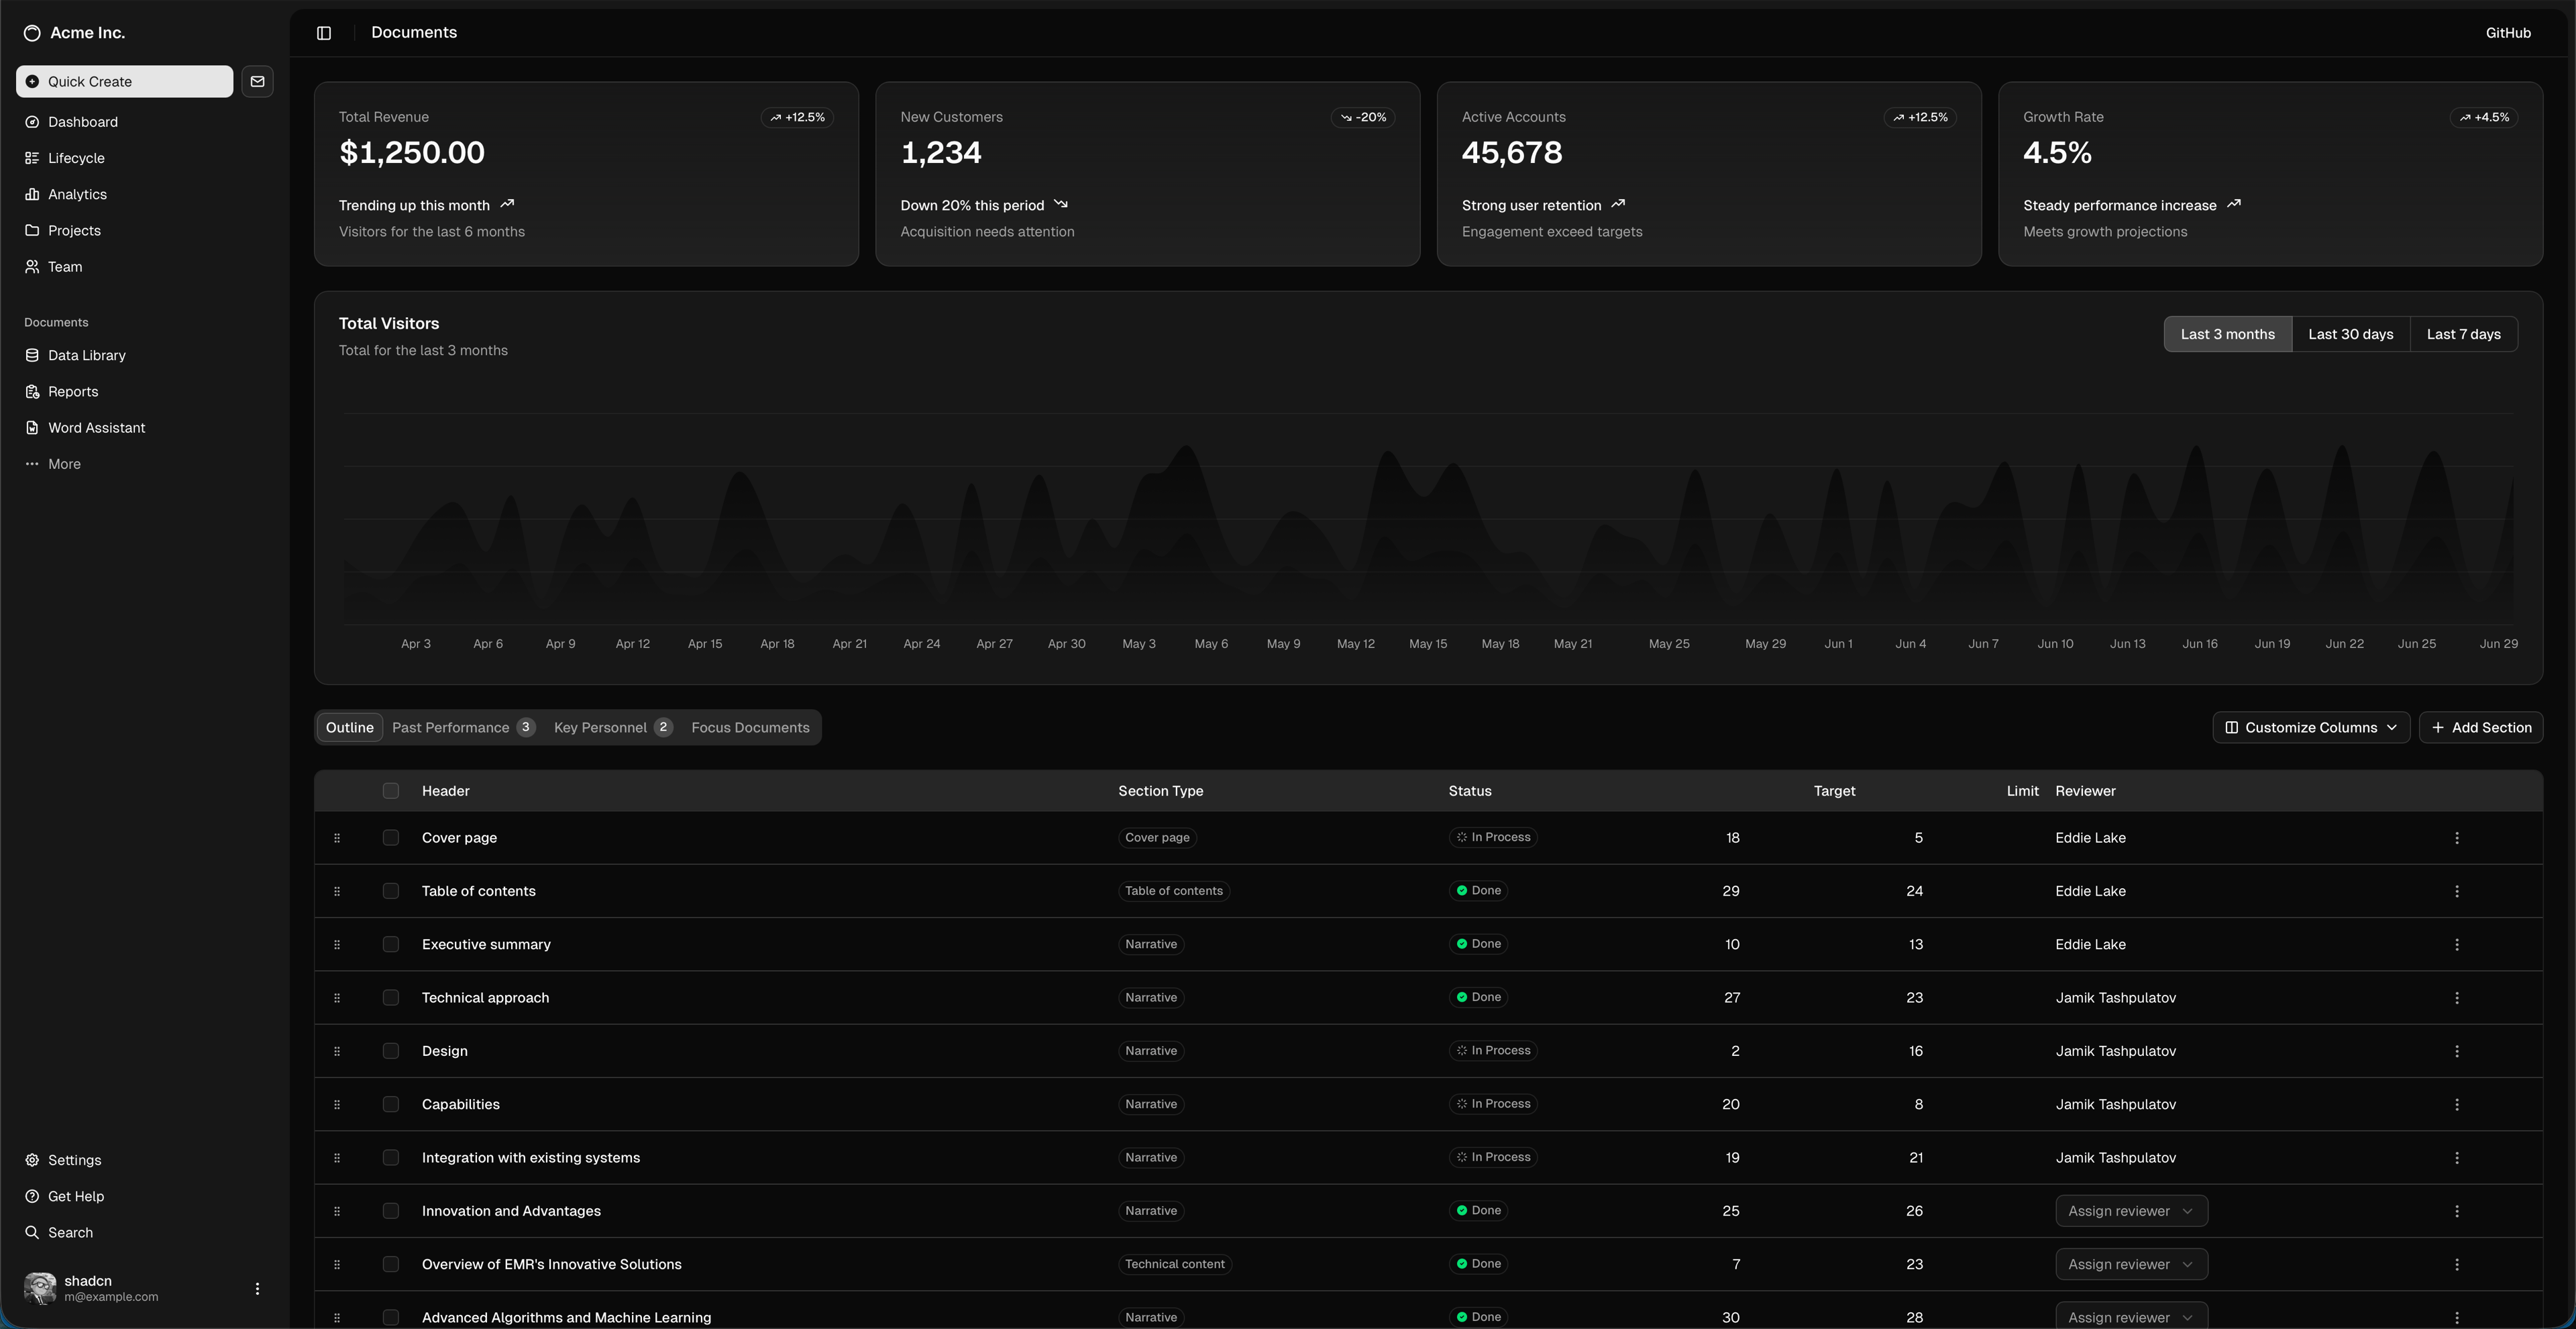
Task: Open the Lifecycle section
Action: [76, 158]
